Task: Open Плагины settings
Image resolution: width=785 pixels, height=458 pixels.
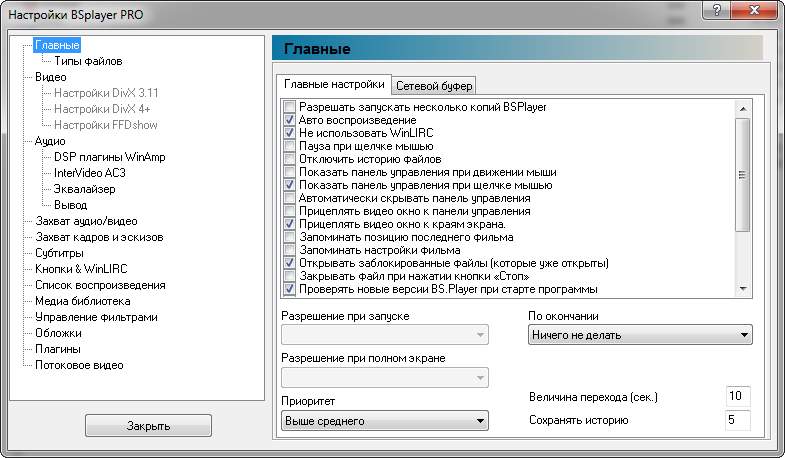Action: 58,349
